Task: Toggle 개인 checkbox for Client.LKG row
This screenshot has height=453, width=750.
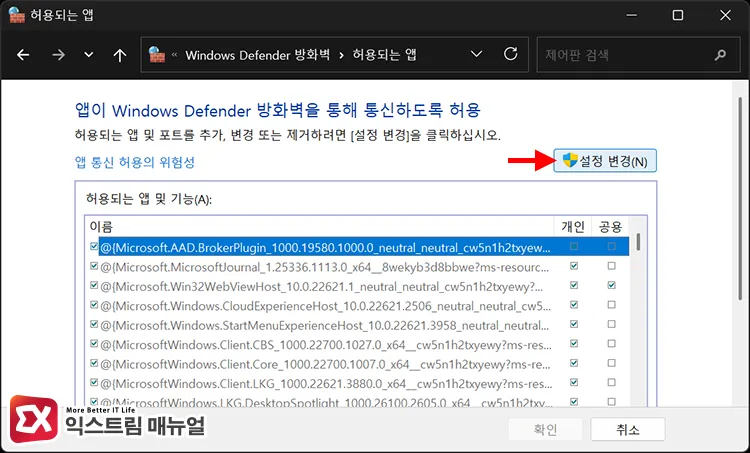Action: [574, 383]
